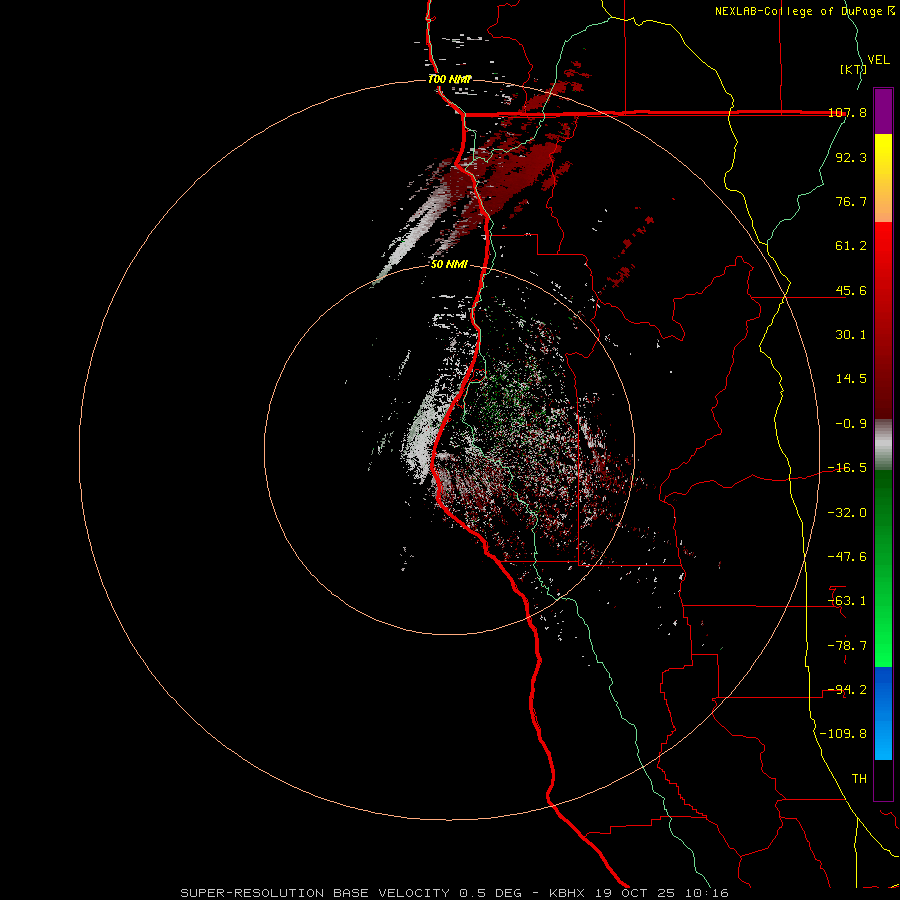Click the -0.9 velocity scale value
The width and height of the screenshot is (900, 900).
[851, 424]
